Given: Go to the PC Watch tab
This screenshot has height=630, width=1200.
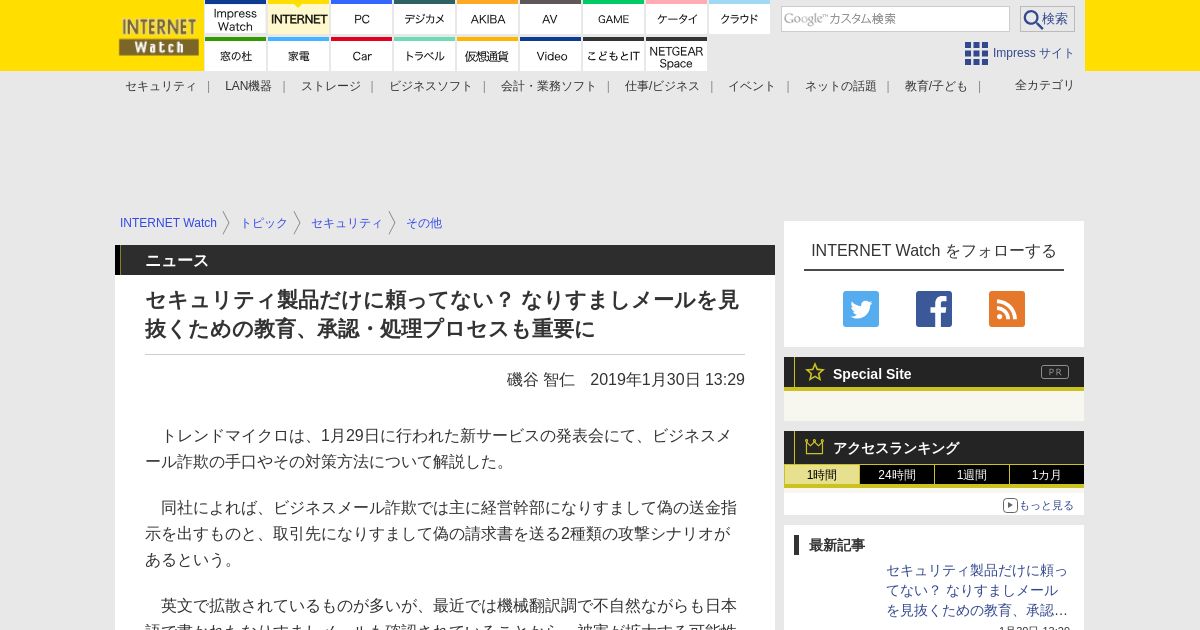Looking at the screenshot, I should click(362, 18).
